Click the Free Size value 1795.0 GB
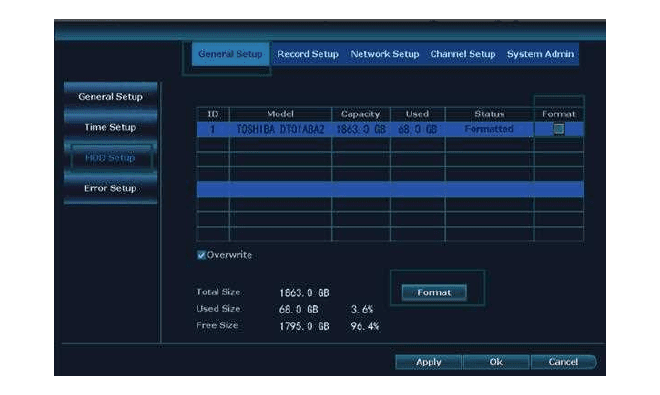 [304, 326]
